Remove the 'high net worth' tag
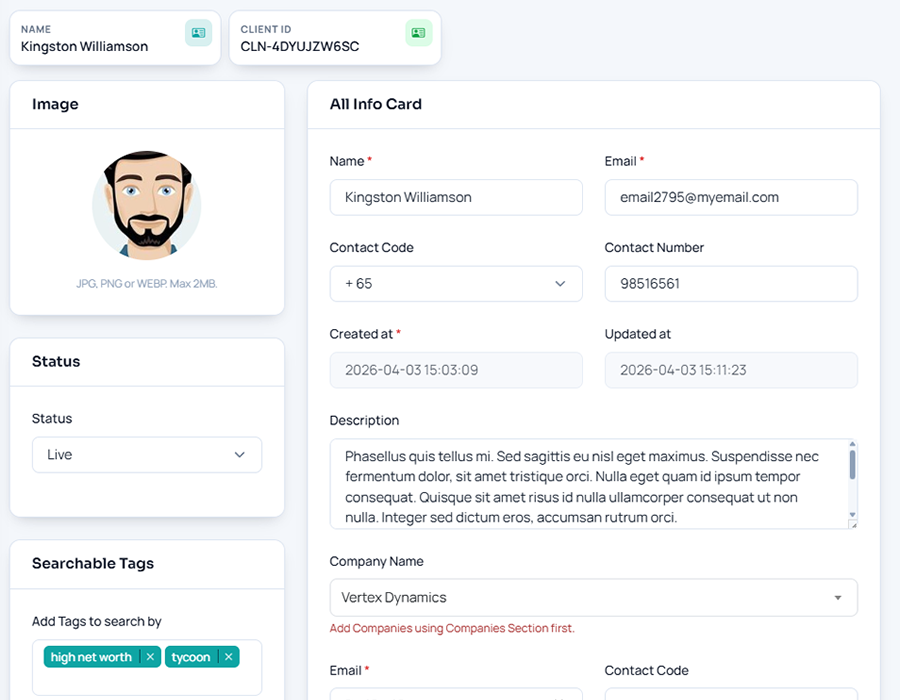 [150, 657]
